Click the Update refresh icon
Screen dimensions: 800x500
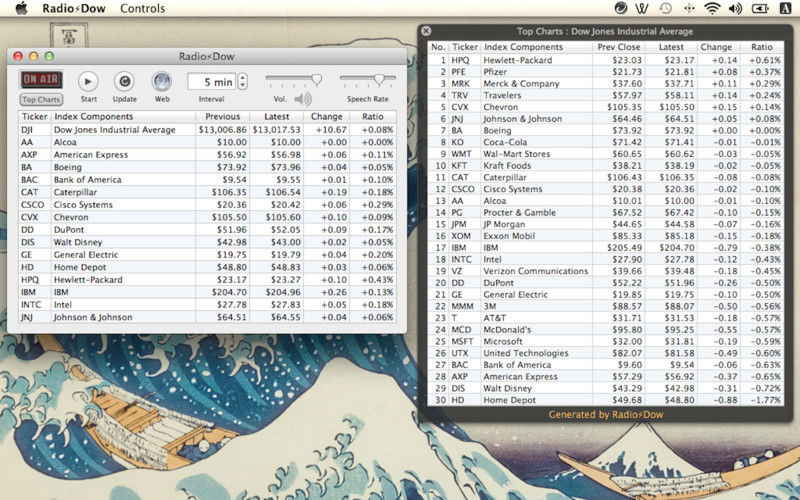124,81
